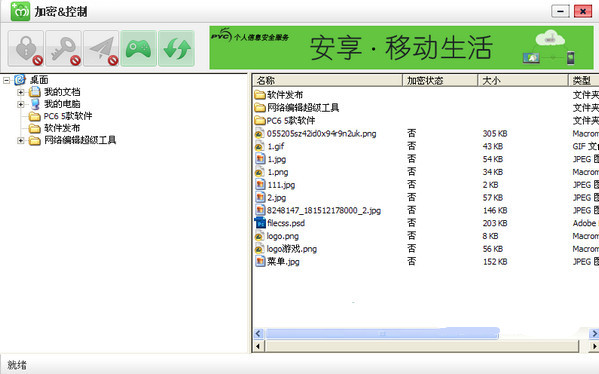Image resolution: width=599 pixels, height=374 pixels.
Task: Click the cloud devices banner graphic
Action: pyautogui.click(x=549, y=47)
